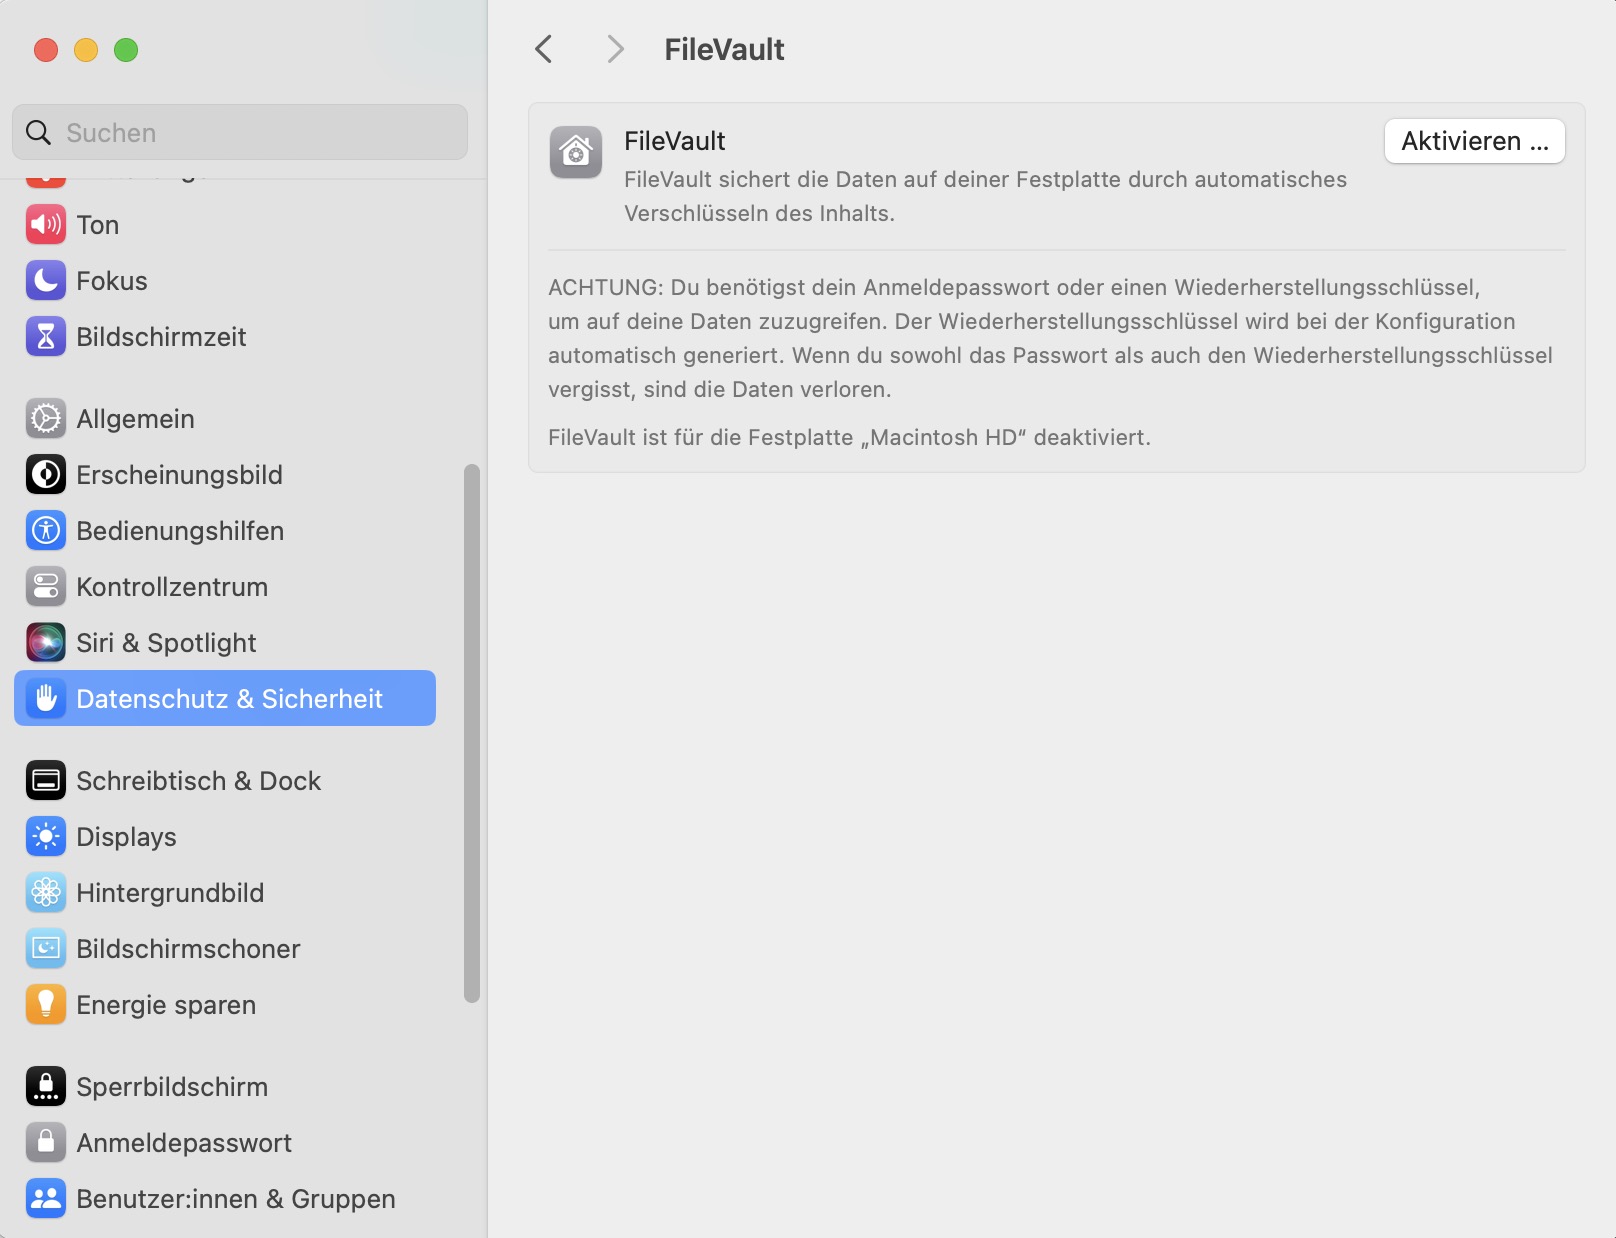Open the Ton sound settings icon
The width and height of the screenshot is (1616, 1238).
click(46, 225)
